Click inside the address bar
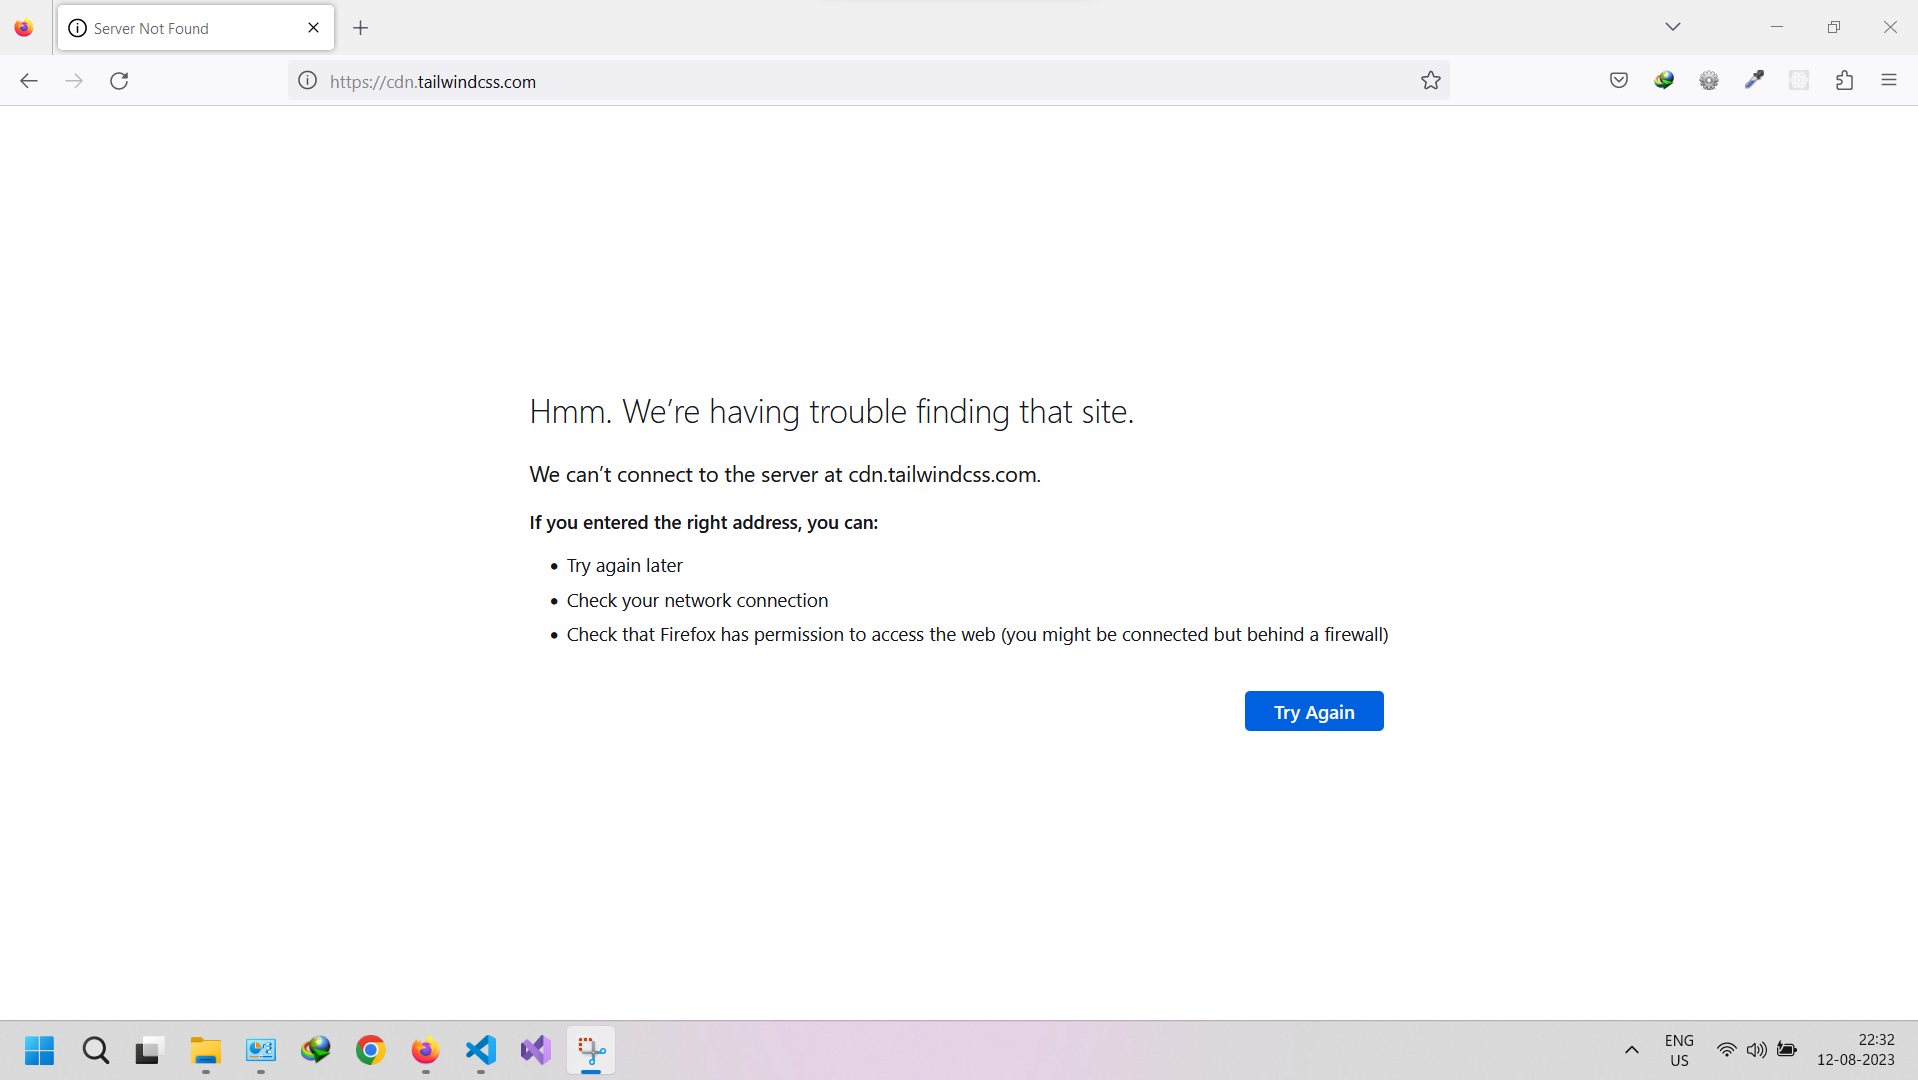The height and width of the screenshot is (1080, 1918). (x=800, y=81)
